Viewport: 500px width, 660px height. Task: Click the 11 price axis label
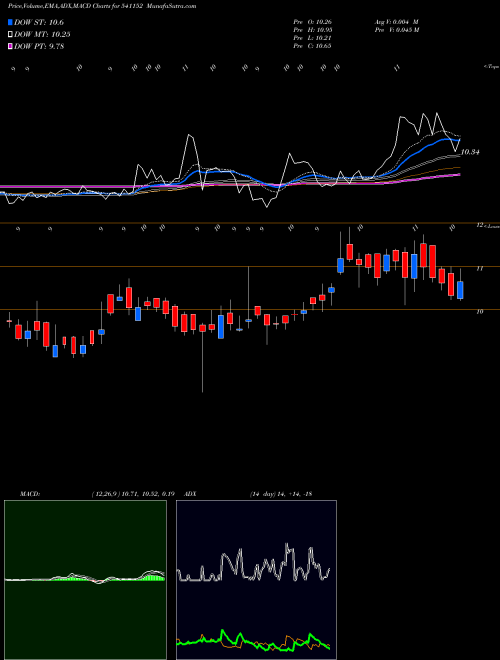coord(479,268)
